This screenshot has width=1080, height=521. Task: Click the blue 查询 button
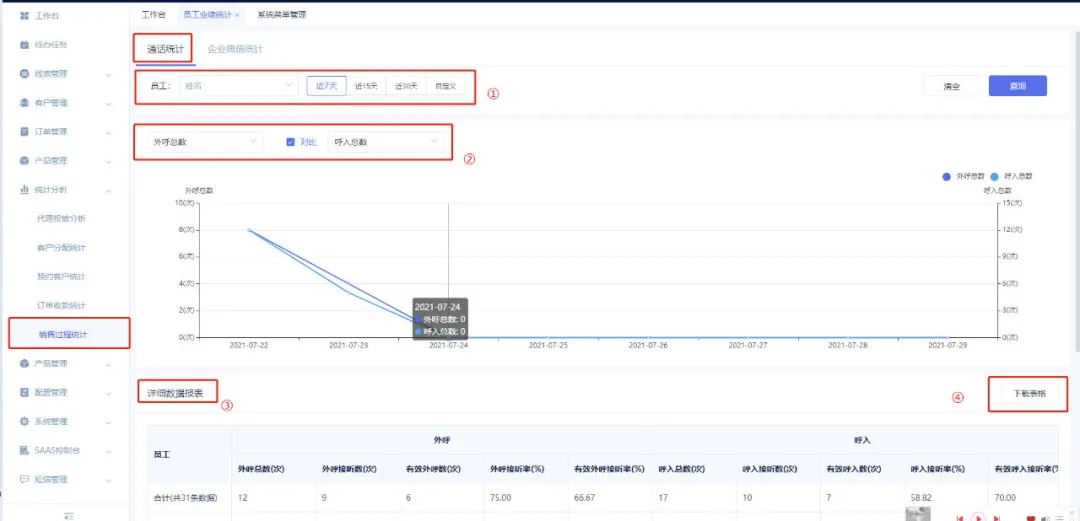coord(1017,86)
